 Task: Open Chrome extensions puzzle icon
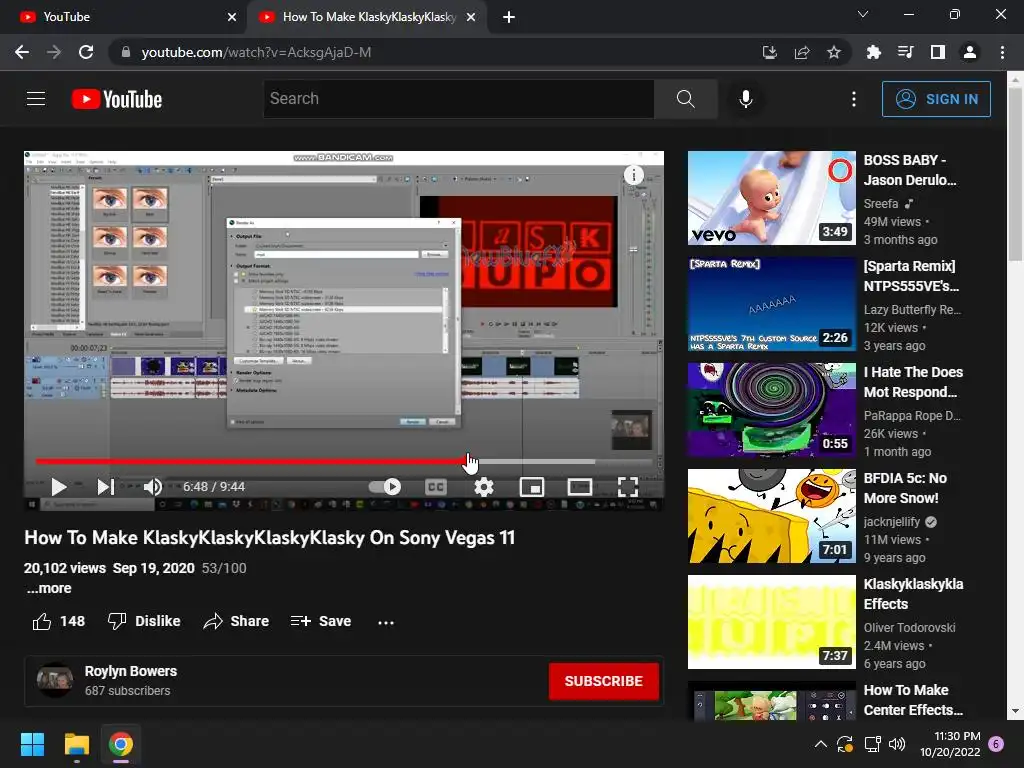tap(874, 52)
